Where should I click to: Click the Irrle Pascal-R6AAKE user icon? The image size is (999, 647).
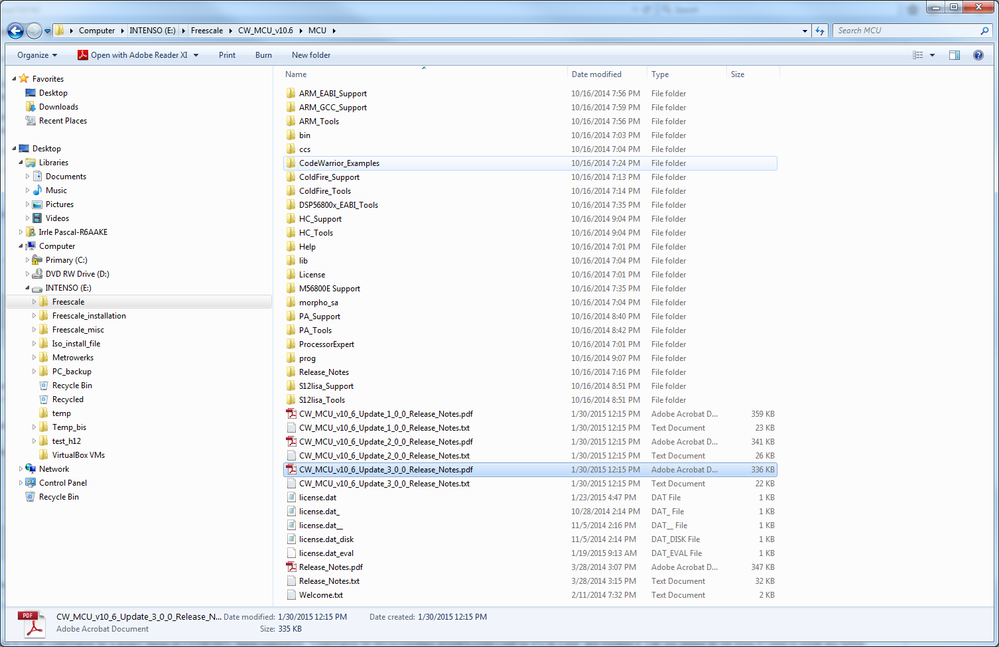pyautogui.click(x=31, y=232)
